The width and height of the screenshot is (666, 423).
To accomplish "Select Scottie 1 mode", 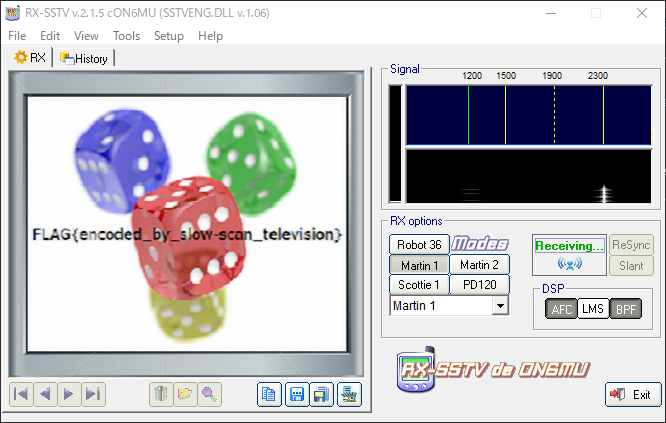I will (x=419, y=285).
